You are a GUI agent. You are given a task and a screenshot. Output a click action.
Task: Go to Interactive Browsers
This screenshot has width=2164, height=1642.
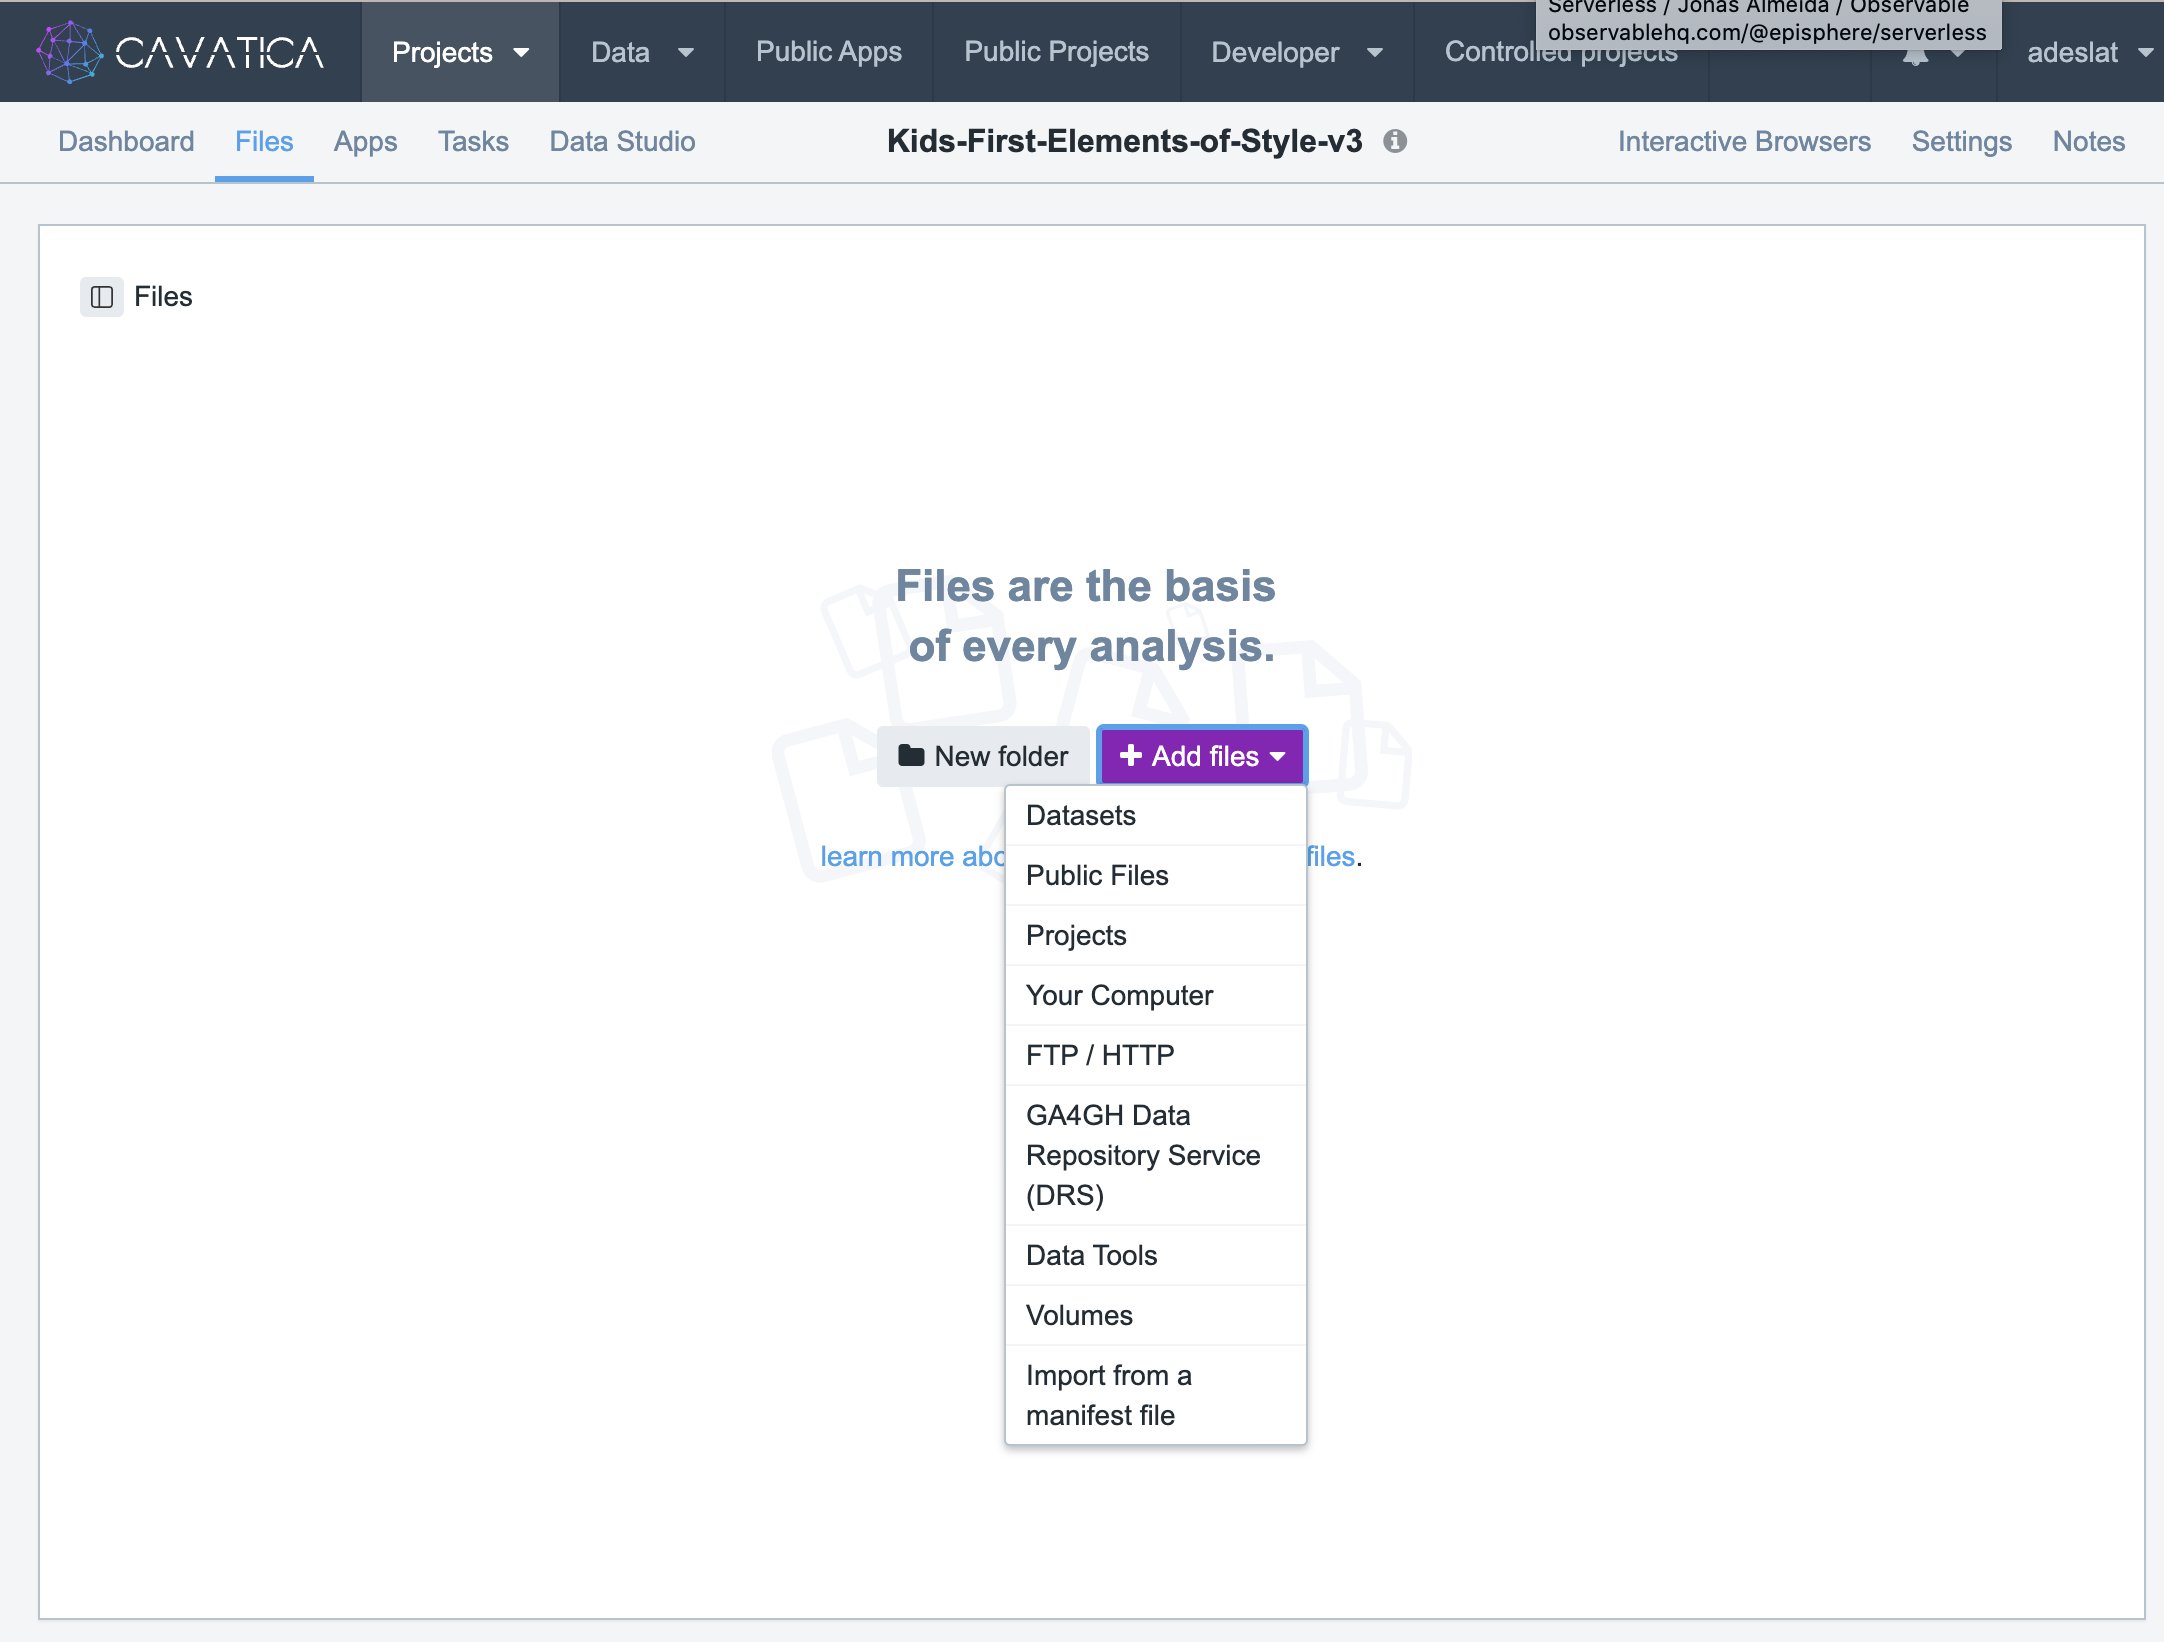pos(1744,141)
